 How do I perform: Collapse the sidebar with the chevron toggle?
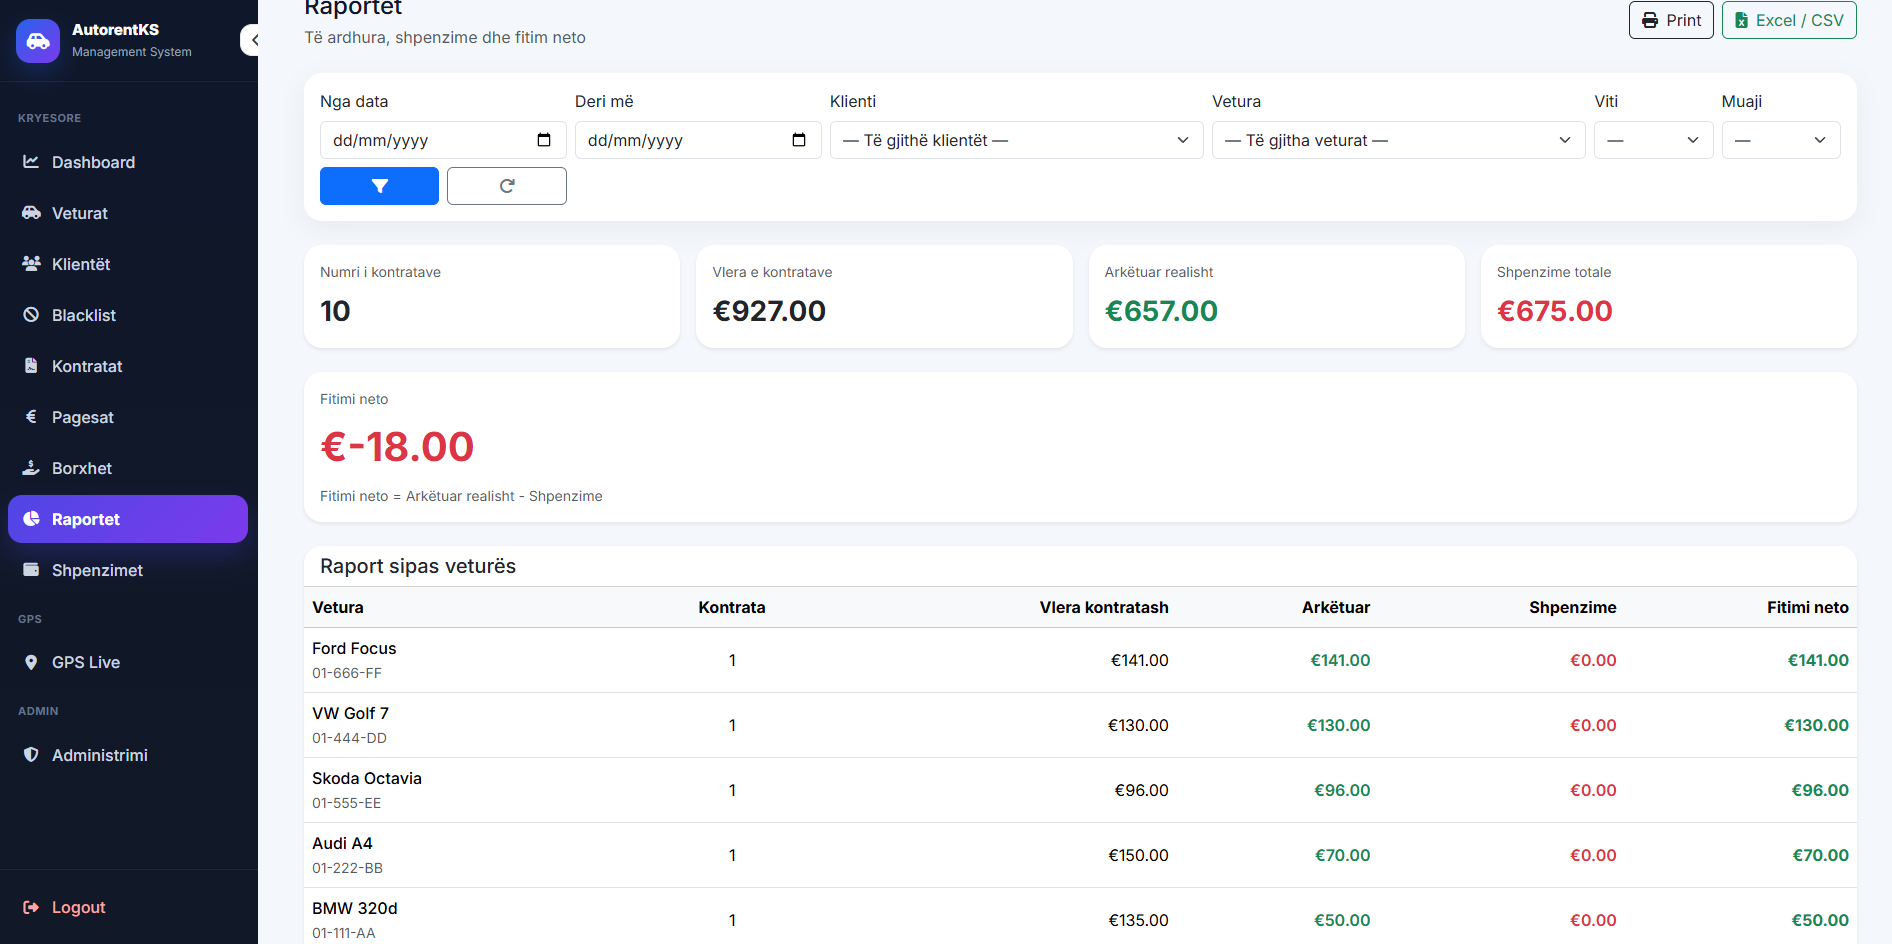point(252,40)
